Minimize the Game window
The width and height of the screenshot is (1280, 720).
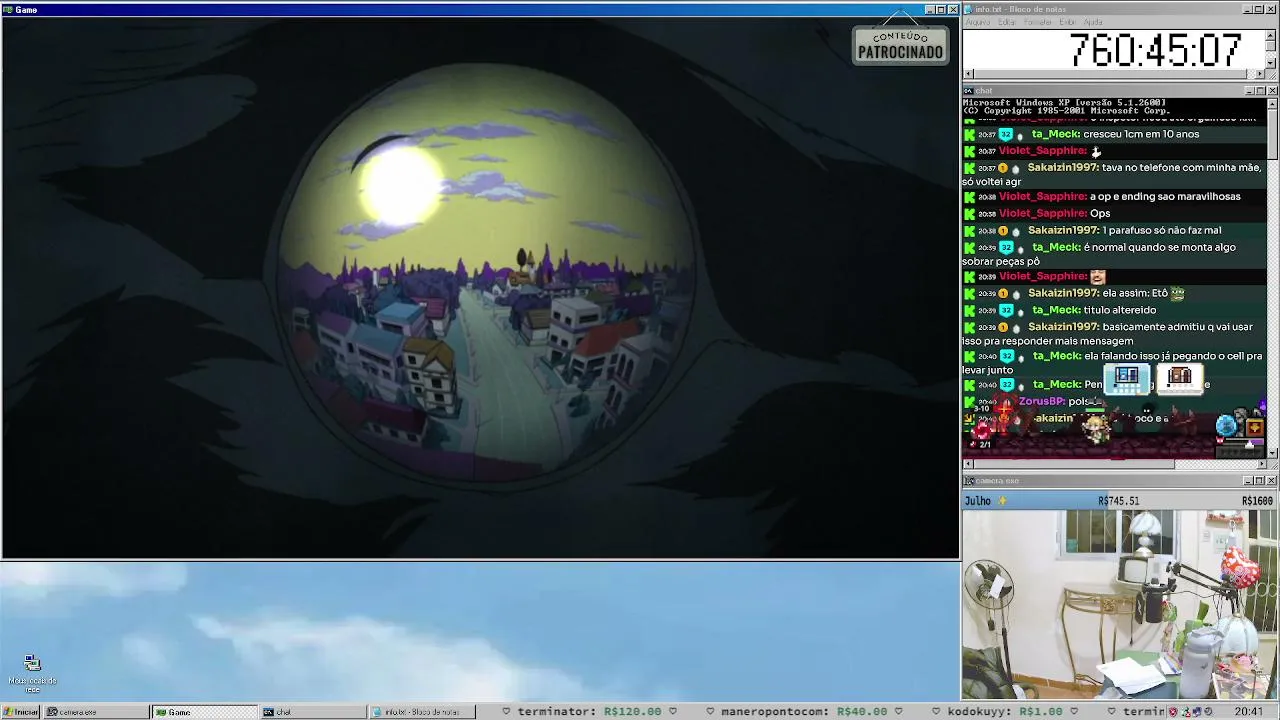point(929,10)
